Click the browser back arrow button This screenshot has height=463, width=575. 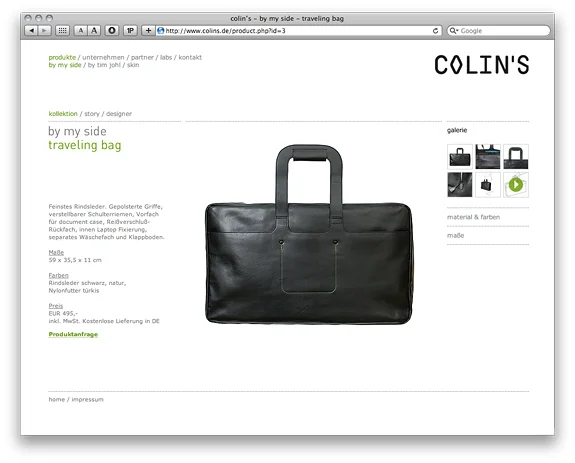click(x=31, y=31)
